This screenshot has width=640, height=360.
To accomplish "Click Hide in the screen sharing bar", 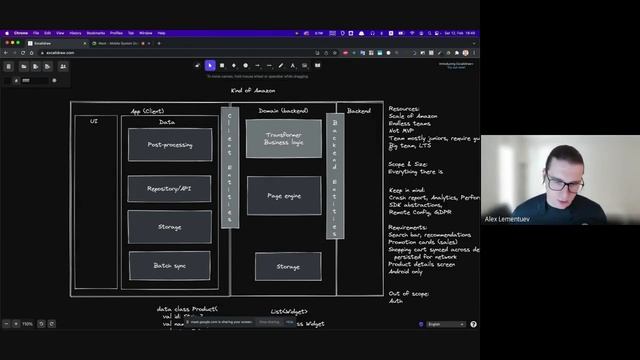I will point(289,322).
